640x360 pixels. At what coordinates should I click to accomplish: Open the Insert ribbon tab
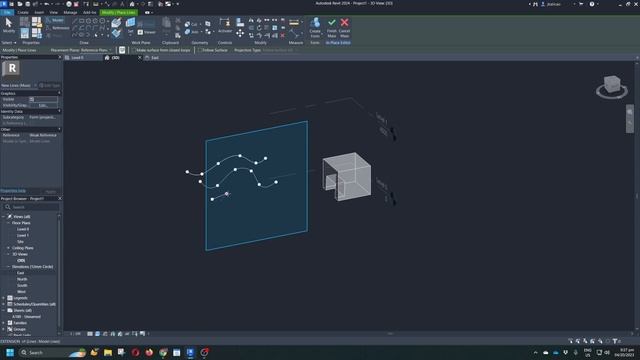point(39,13)
